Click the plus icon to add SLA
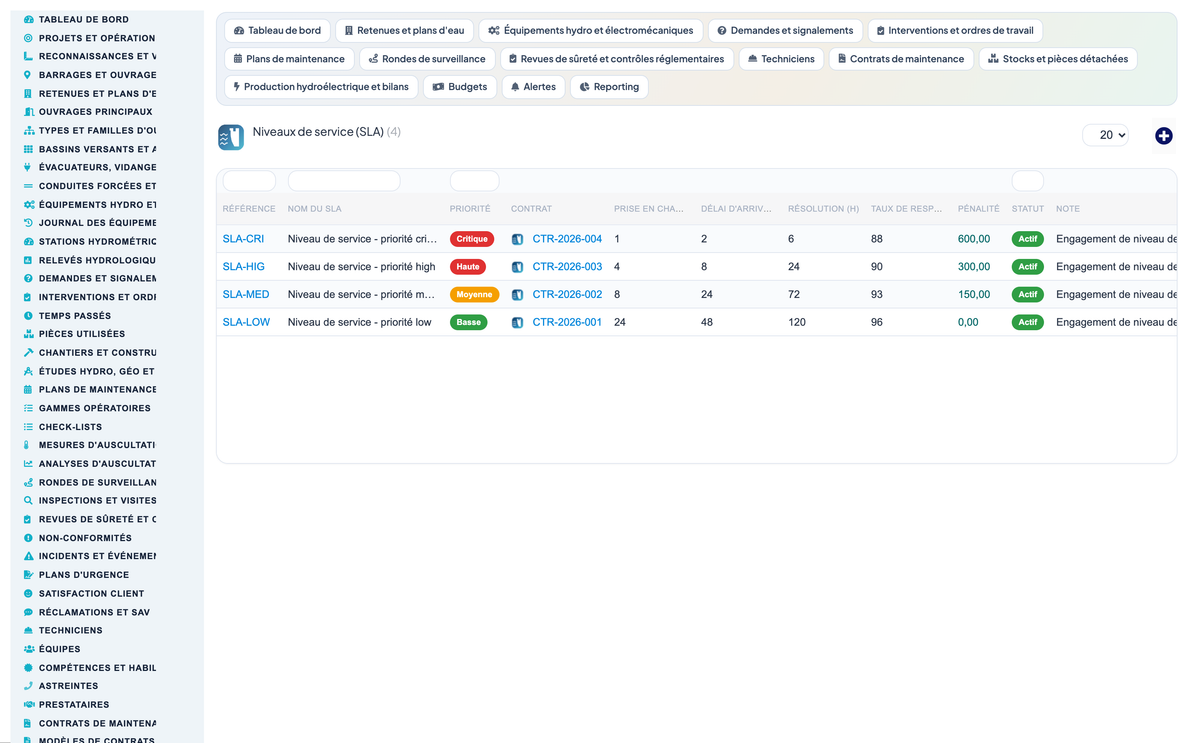This screenshot has height=743, width=1200. [x=1163, y=136]
